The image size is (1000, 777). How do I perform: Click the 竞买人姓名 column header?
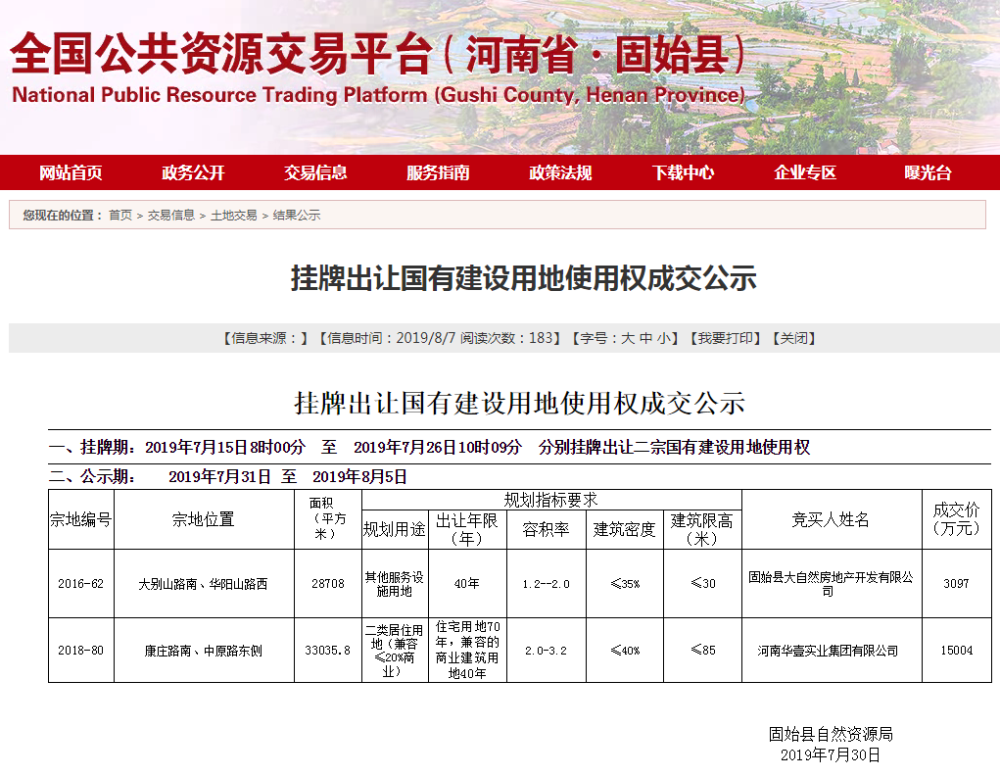[830, 520]
